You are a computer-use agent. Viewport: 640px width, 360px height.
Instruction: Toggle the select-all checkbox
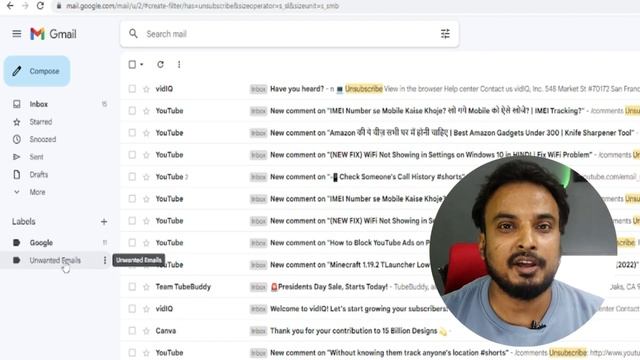pos(132,64)
